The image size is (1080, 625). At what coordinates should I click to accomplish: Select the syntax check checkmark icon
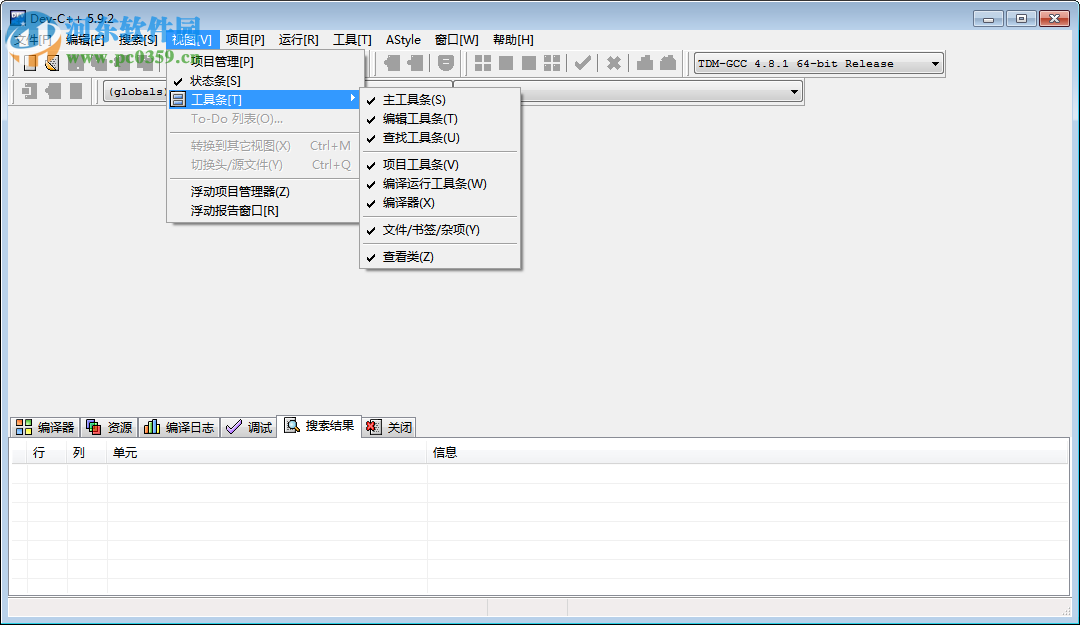point(583,63)
